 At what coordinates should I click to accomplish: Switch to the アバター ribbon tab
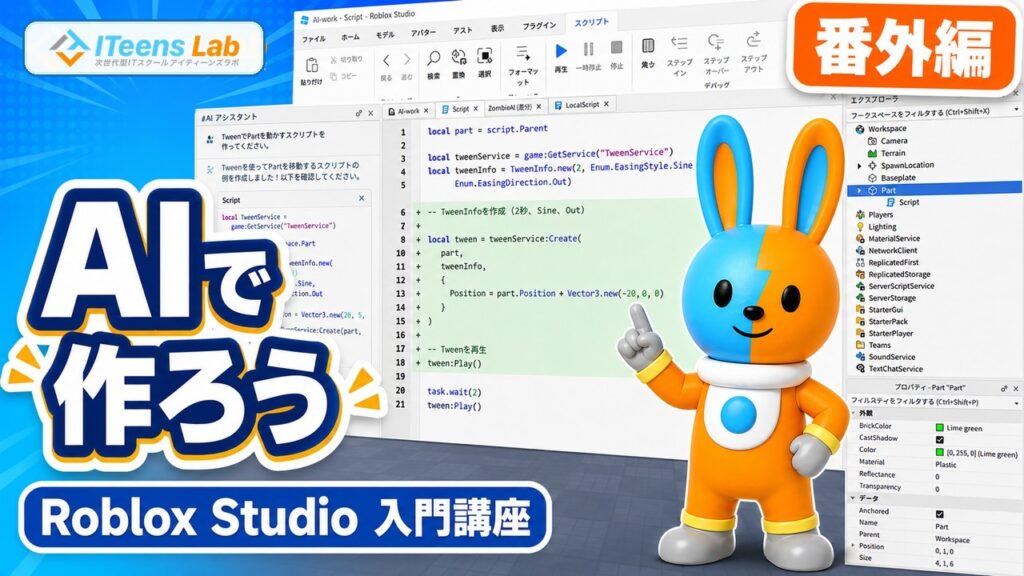[x=423, y=33]
